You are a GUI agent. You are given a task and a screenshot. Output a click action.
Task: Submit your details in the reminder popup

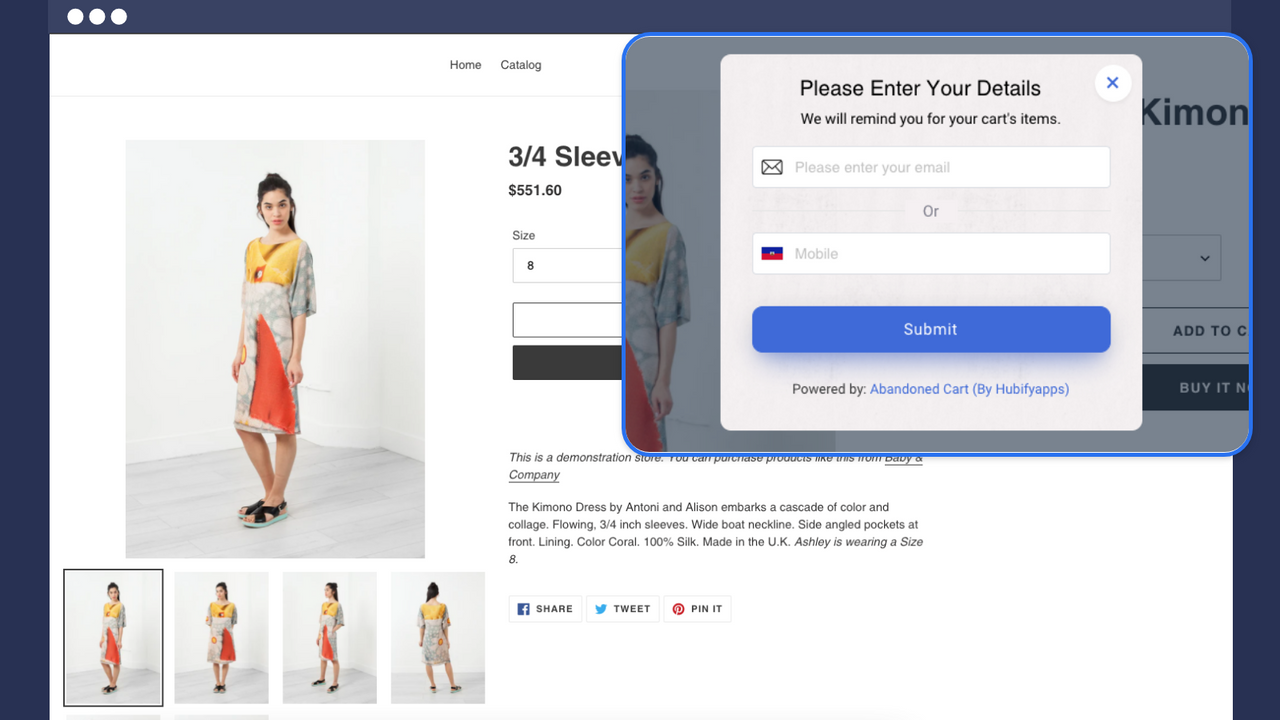click(930, 329)
